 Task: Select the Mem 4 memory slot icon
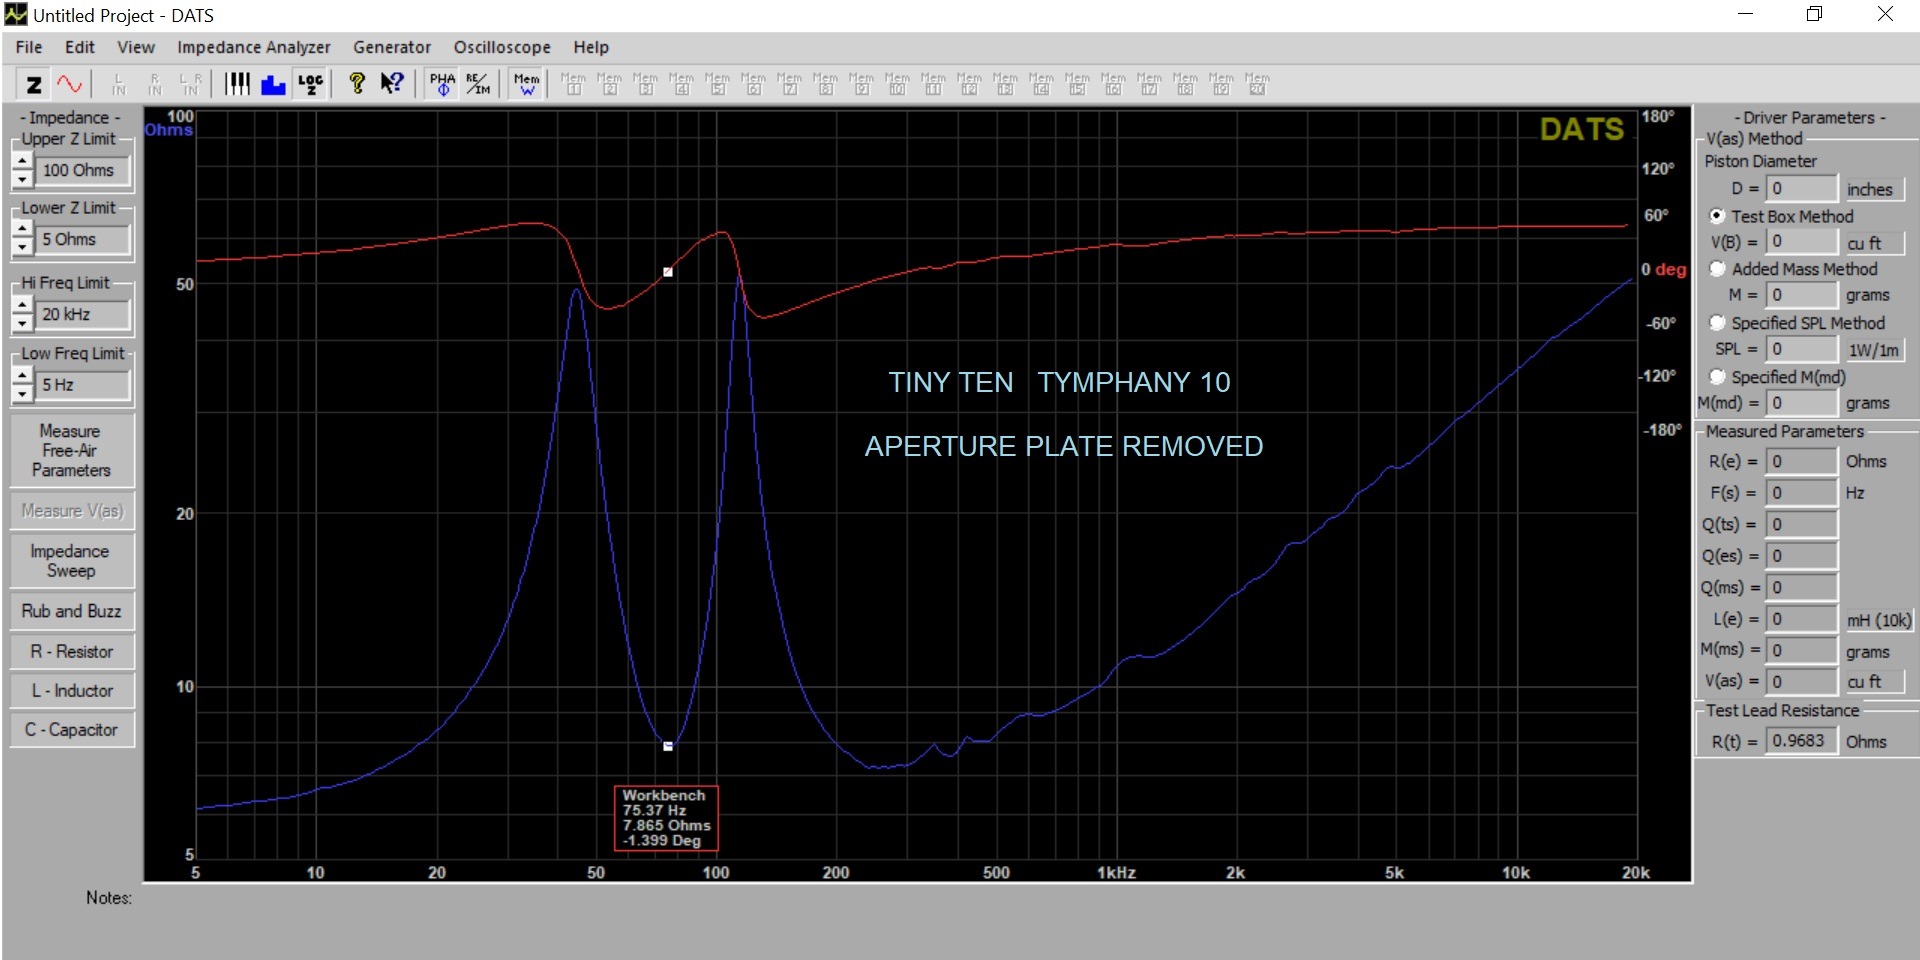(682, 84)
